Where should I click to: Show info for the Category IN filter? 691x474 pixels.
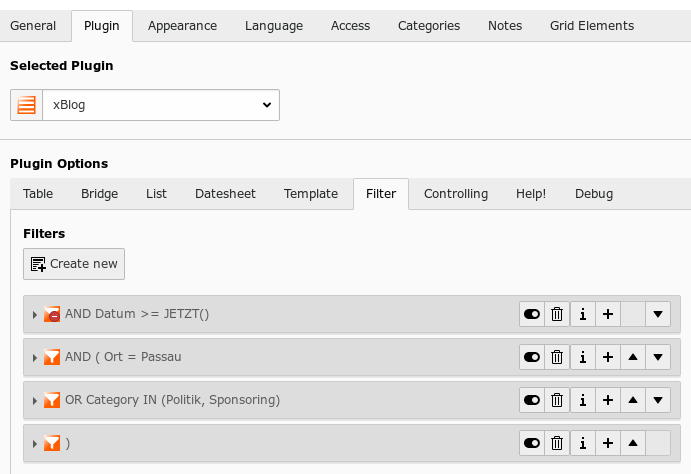583,400
